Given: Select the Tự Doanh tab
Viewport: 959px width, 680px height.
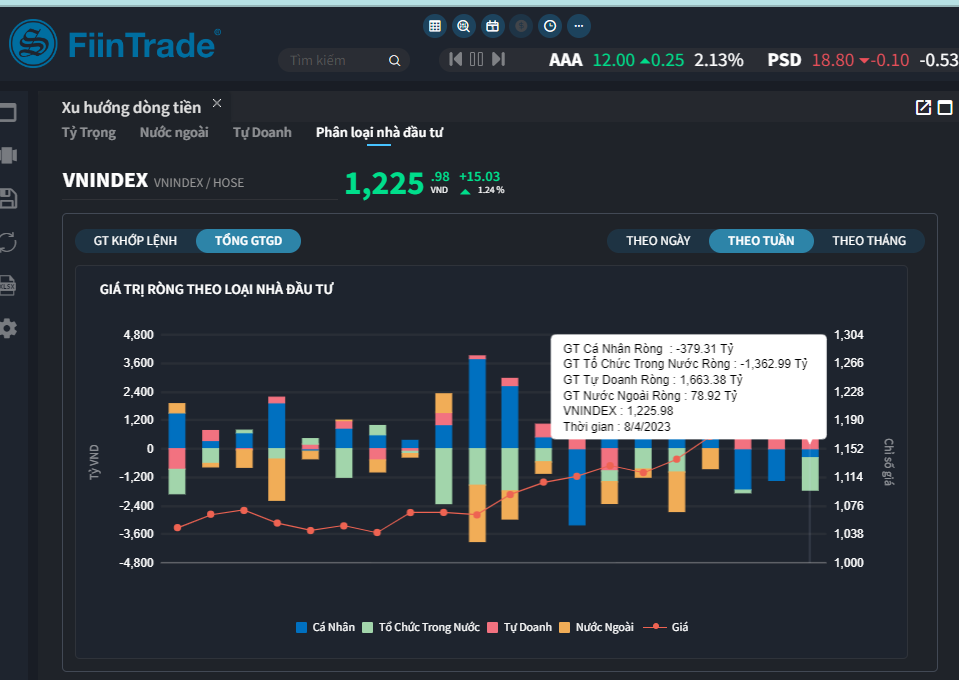Looking at the screenshot, I should point(262,132).
